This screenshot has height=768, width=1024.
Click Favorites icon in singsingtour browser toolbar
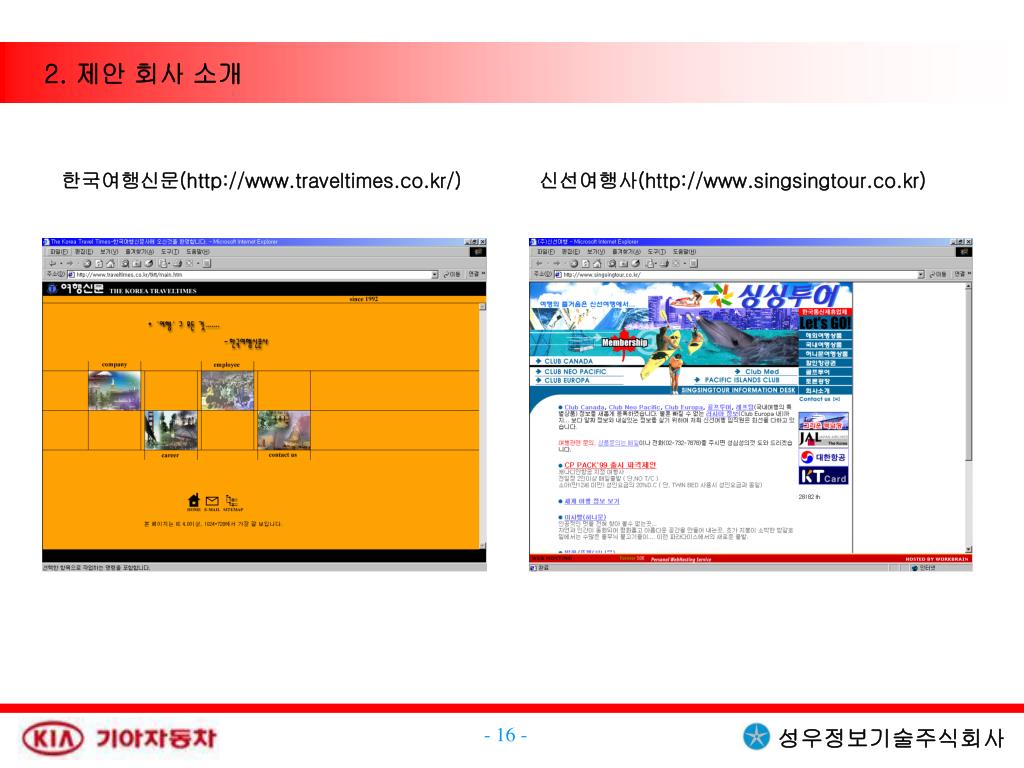[x=624, y=264]
